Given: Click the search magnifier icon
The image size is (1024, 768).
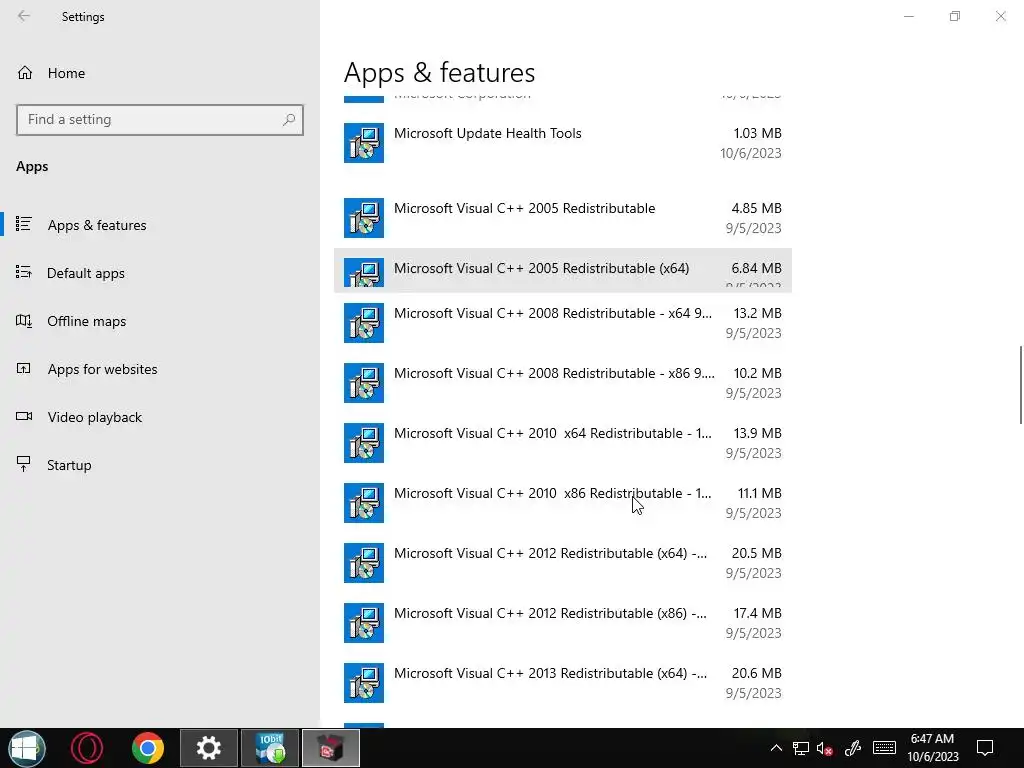Looking at the screenshot, I should point(289,120).
